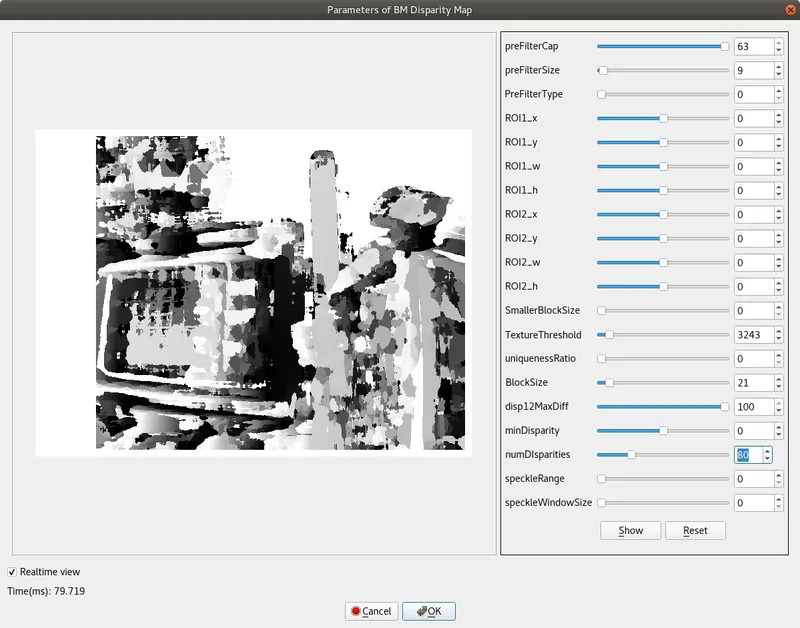The width and height of the screenshot is (800, 628).
Task: Click the TextureThreshold spinbox arrows
Action: tap(779, 335)
